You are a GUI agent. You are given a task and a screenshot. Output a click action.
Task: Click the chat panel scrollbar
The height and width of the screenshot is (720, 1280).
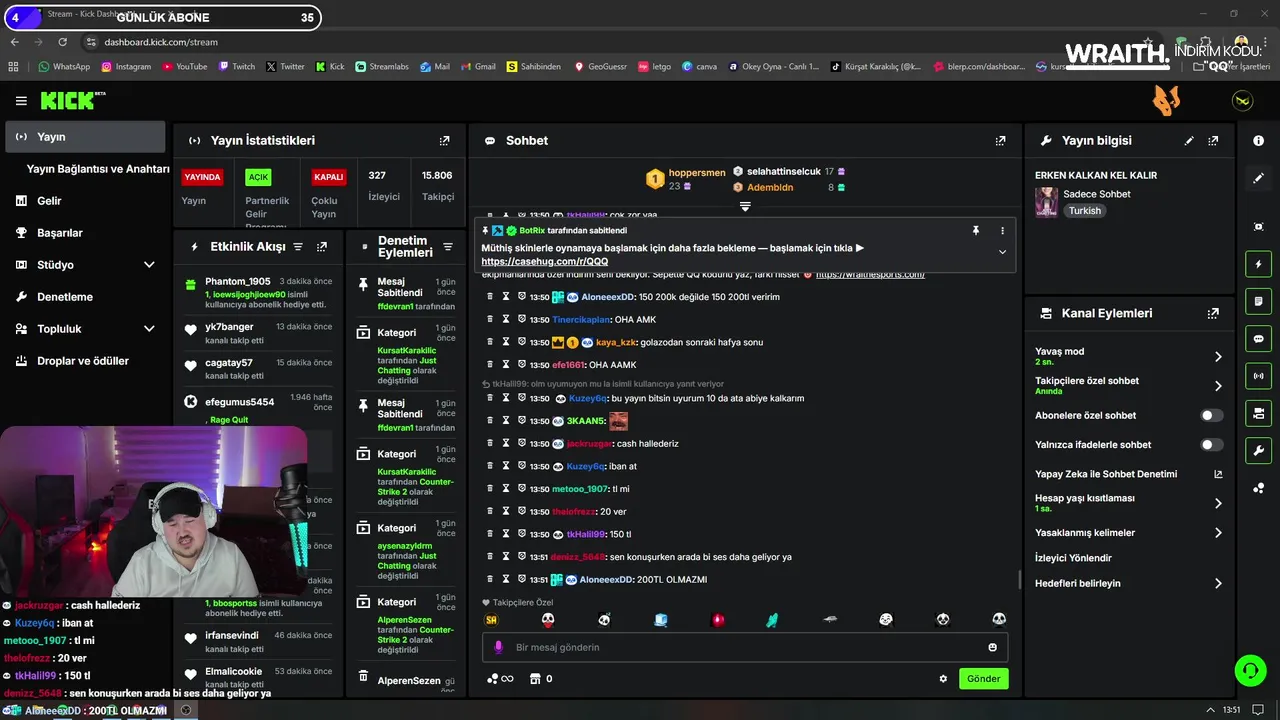coord(1019,579)
